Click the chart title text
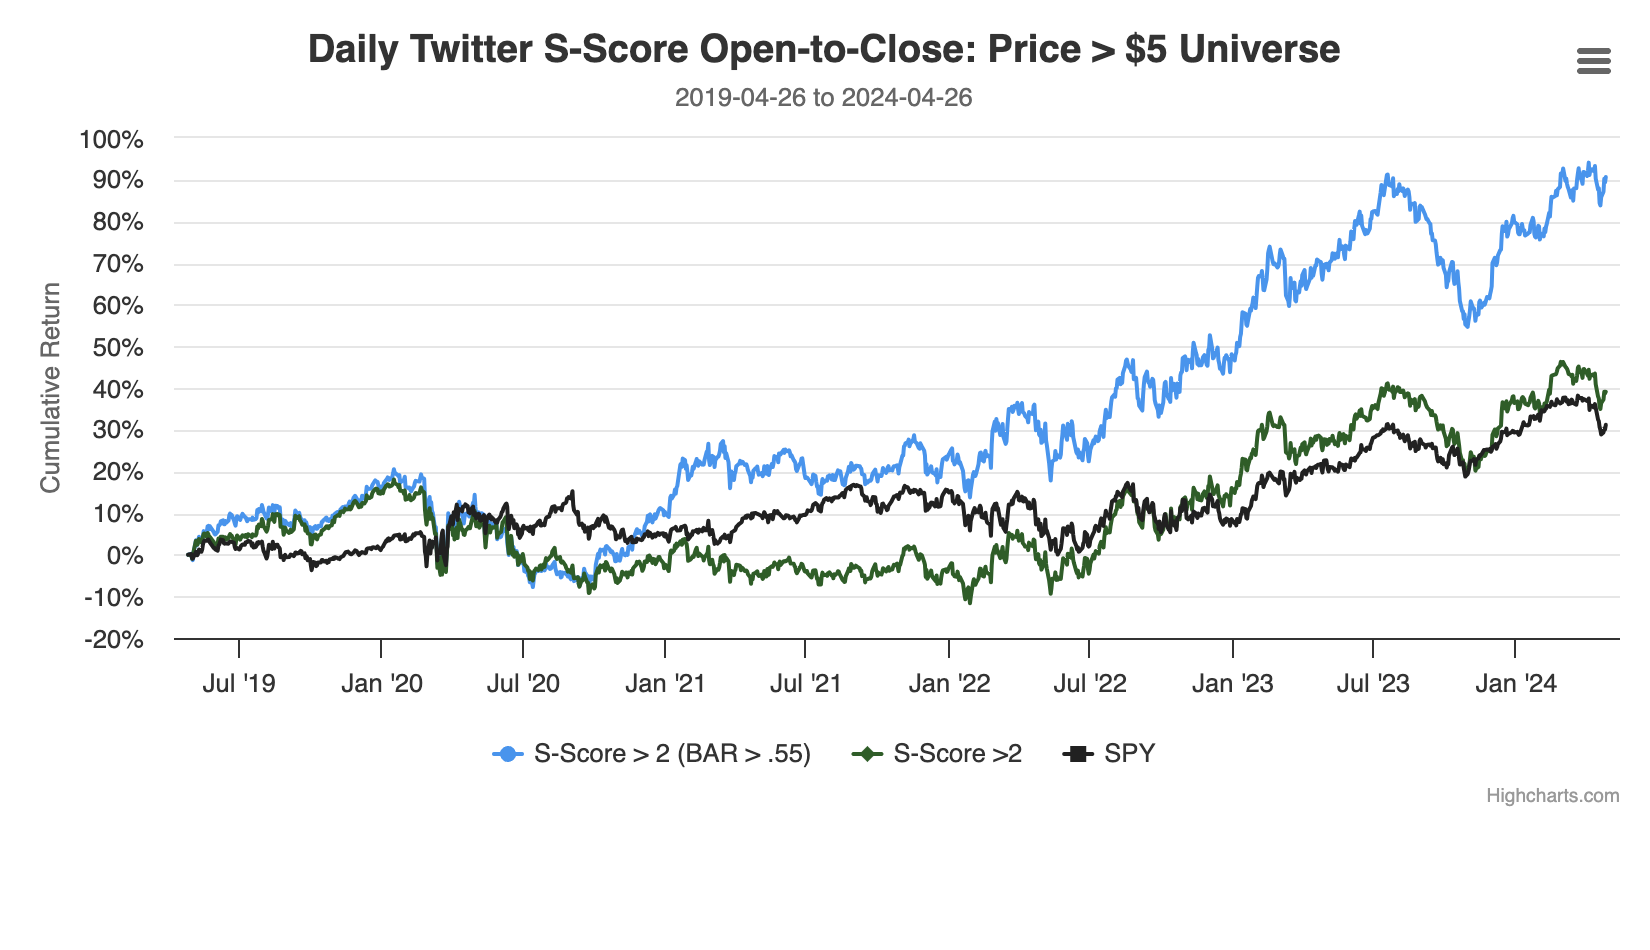Image resolution: width=1650 pixels, height=950 pixels. point(824,49)
